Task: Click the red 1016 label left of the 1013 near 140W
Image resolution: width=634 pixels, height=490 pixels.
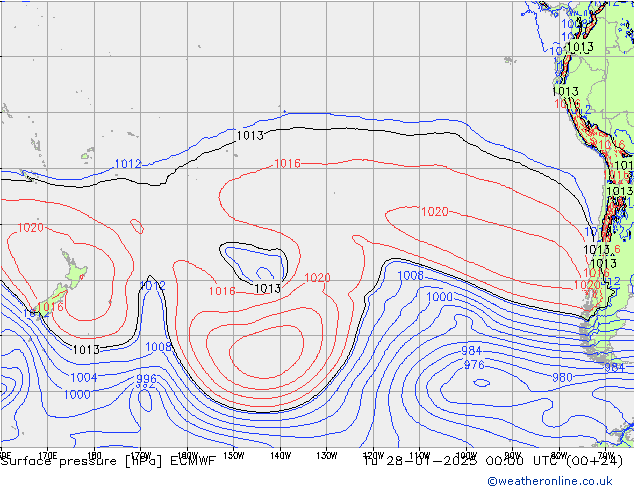Action: pos(222,291)
